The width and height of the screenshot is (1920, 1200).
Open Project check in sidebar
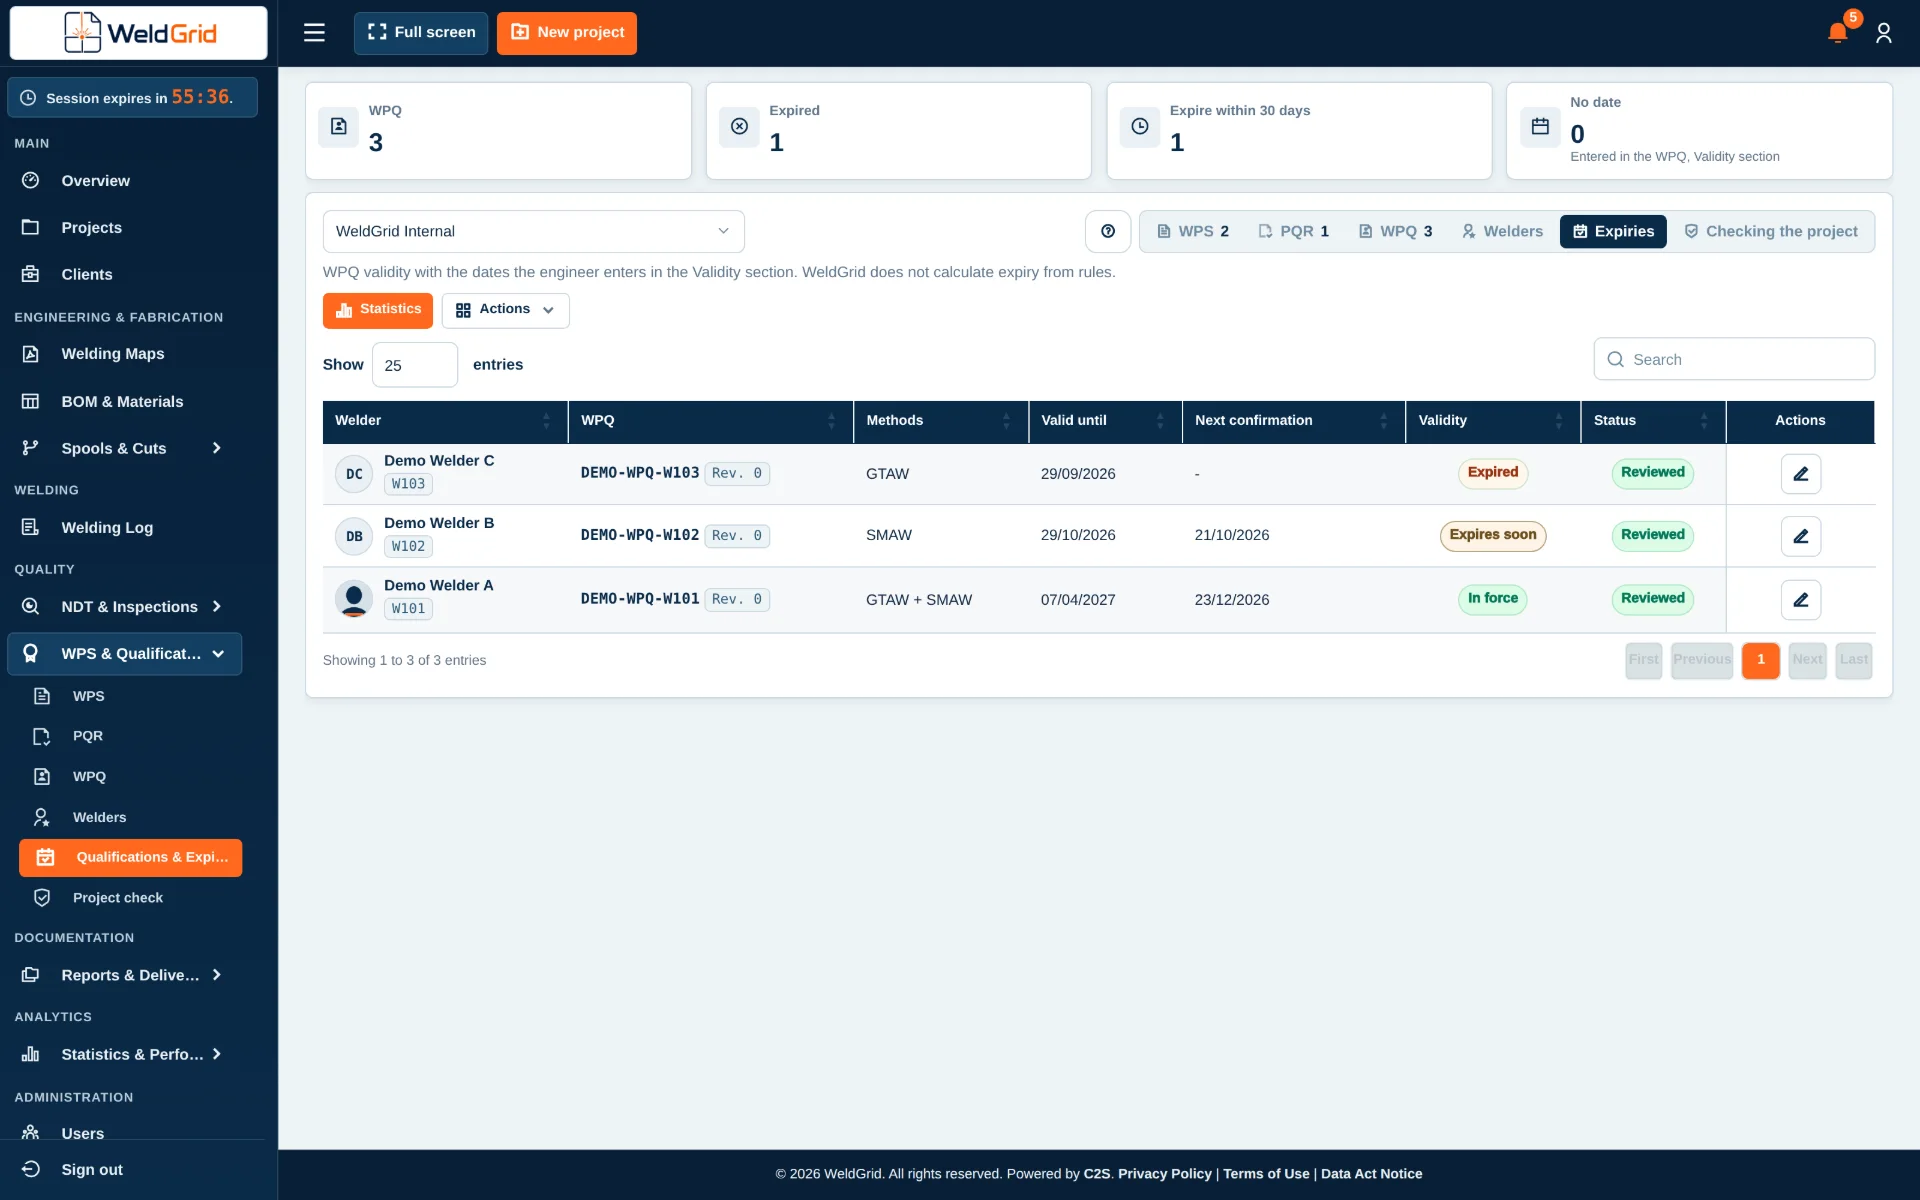pos(117,898)
